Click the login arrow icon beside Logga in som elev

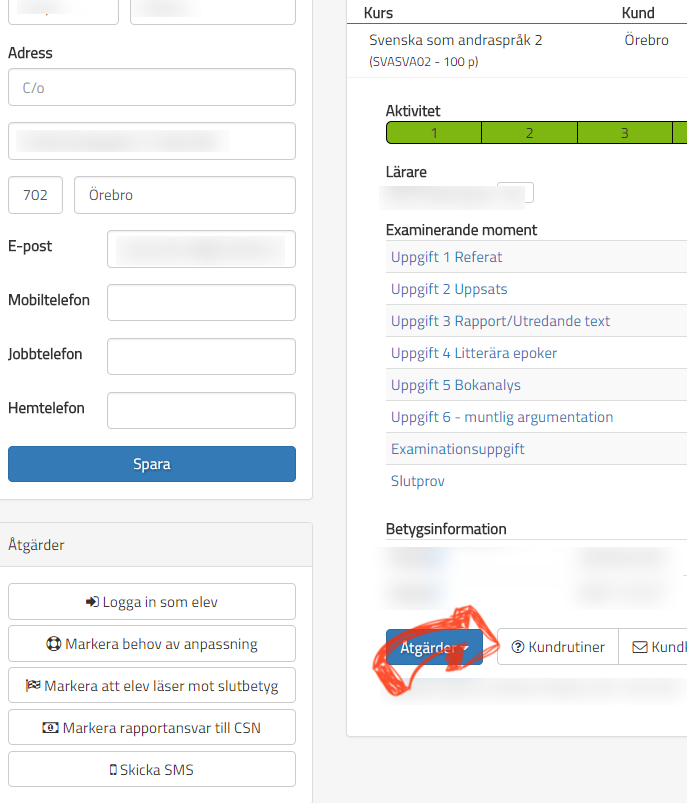tap(93, 602)
